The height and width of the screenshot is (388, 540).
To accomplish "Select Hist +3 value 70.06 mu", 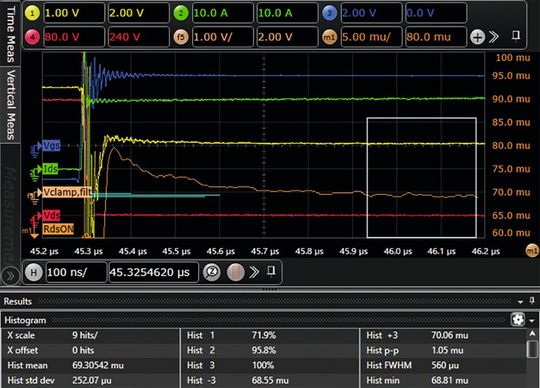I will (x=449, y=335).
